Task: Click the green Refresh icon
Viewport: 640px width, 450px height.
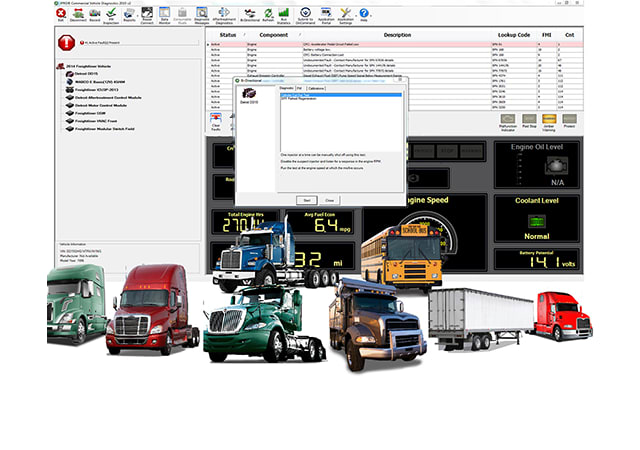Action: click(268, 15)
